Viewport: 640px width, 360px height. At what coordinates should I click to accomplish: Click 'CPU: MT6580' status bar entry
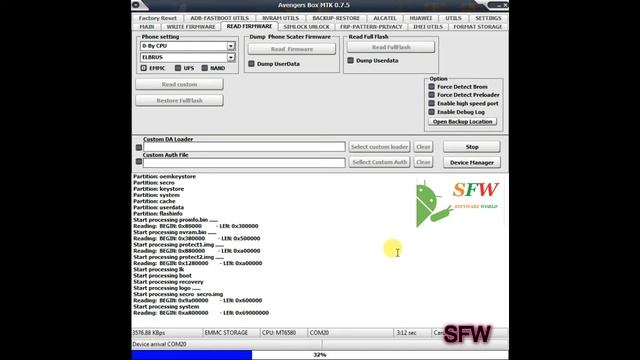pos(279,333)
